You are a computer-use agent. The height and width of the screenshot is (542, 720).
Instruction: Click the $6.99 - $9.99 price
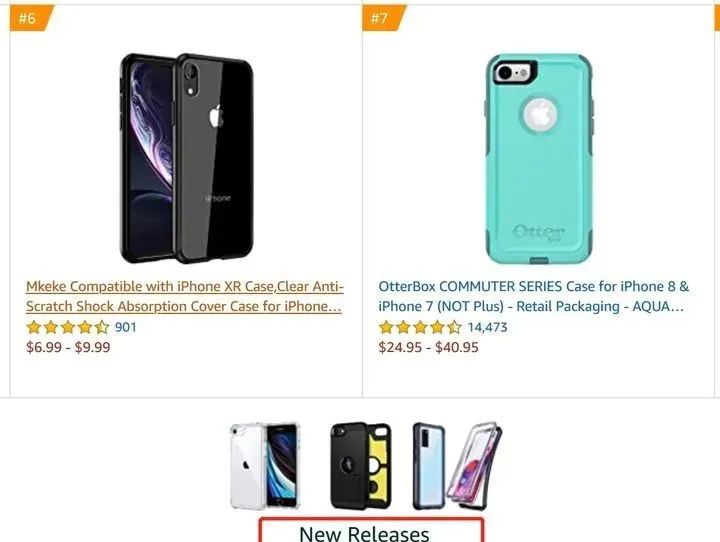[68, 347]
